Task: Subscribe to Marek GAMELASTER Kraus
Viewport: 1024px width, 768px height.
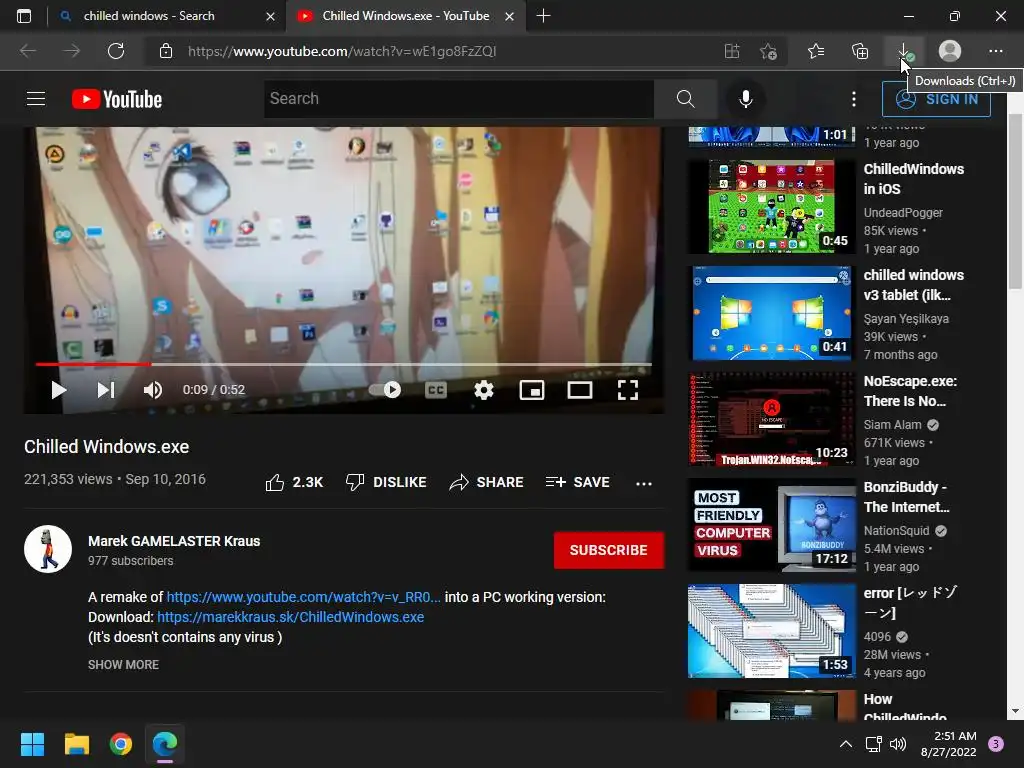Action: pyautogui.click(x=609, y=550)
